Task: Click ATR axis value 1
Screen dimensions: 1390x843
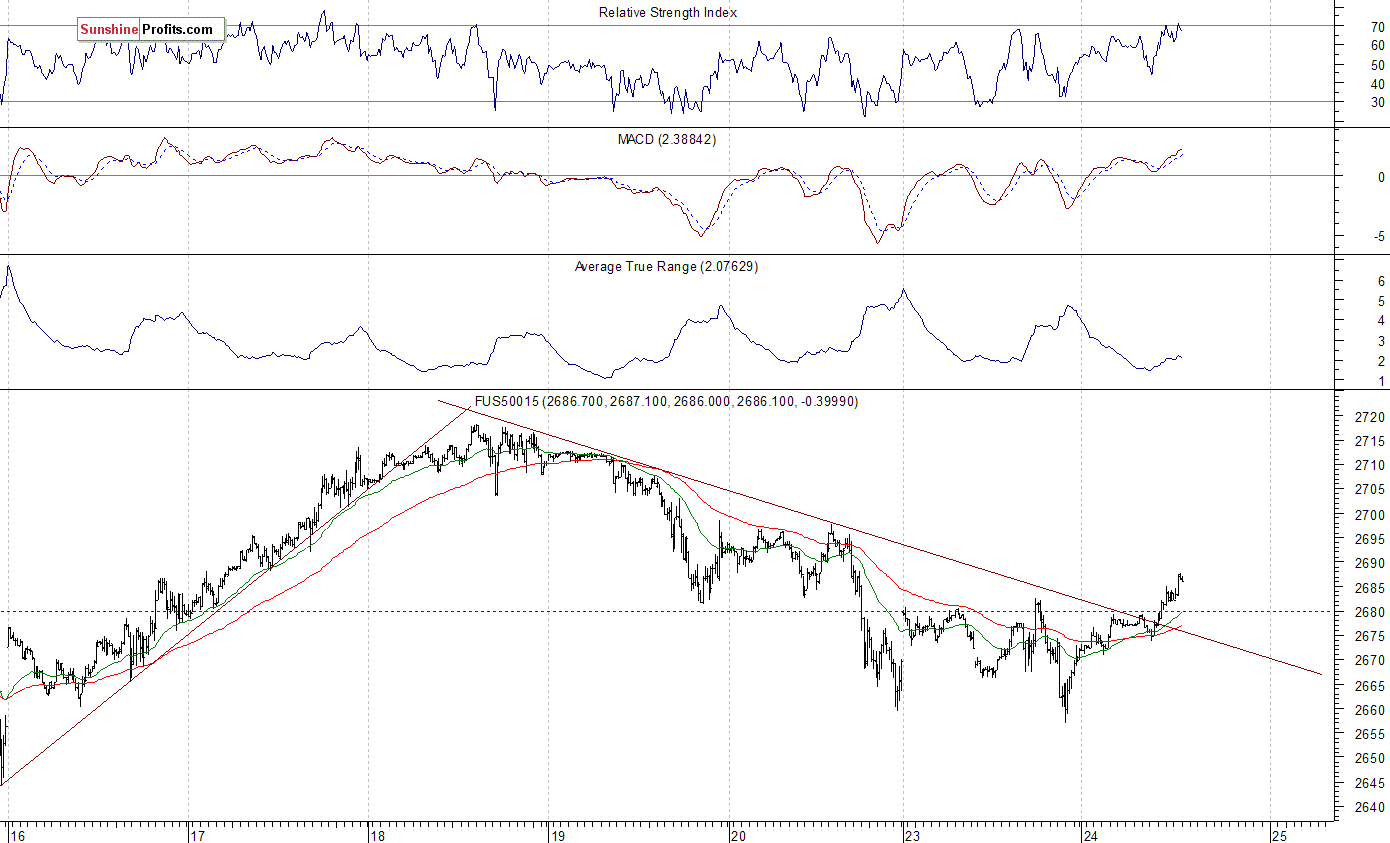Action: pyautogui.click(x=1381, y=381)
